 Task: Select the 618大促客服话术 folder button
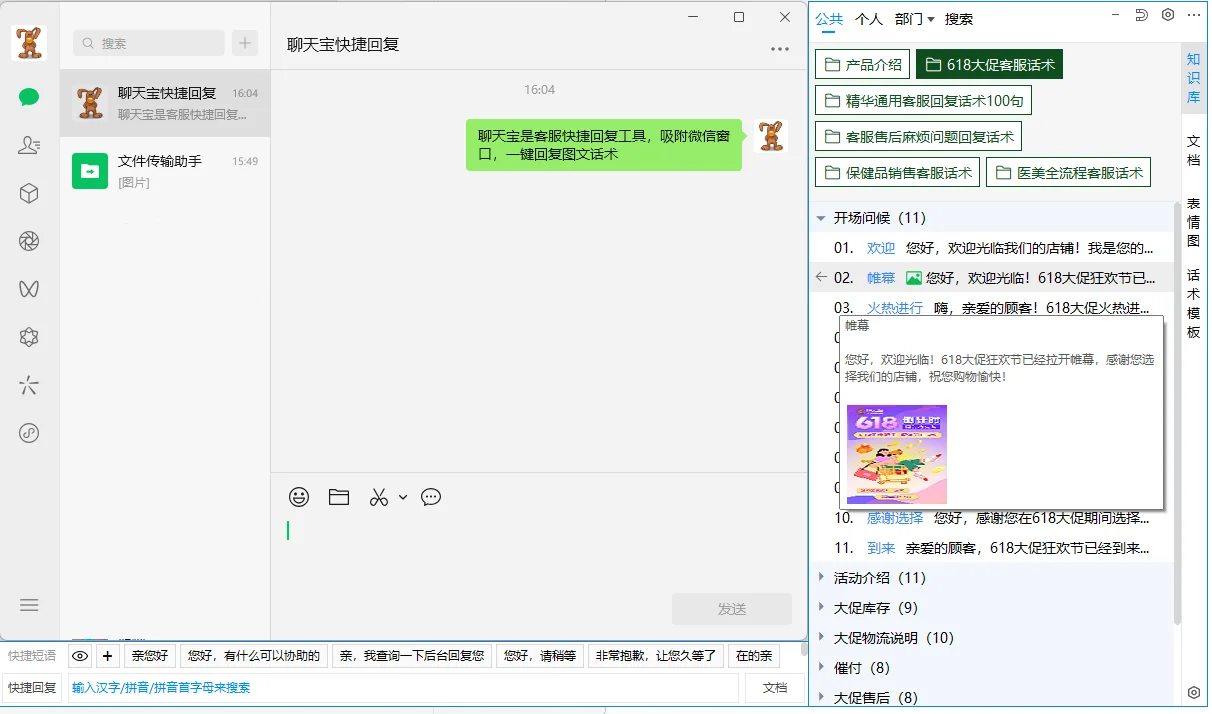(x=989, y=65)
